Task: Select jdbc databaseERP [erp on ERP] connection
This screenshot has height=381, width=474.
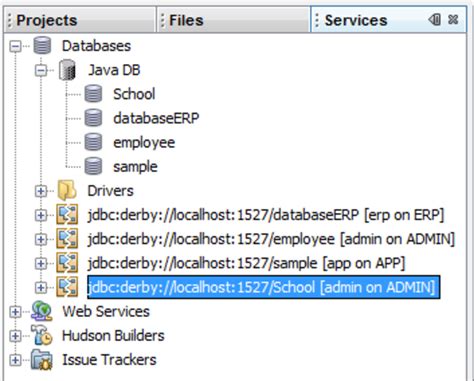Action: [x=266, y=215]
